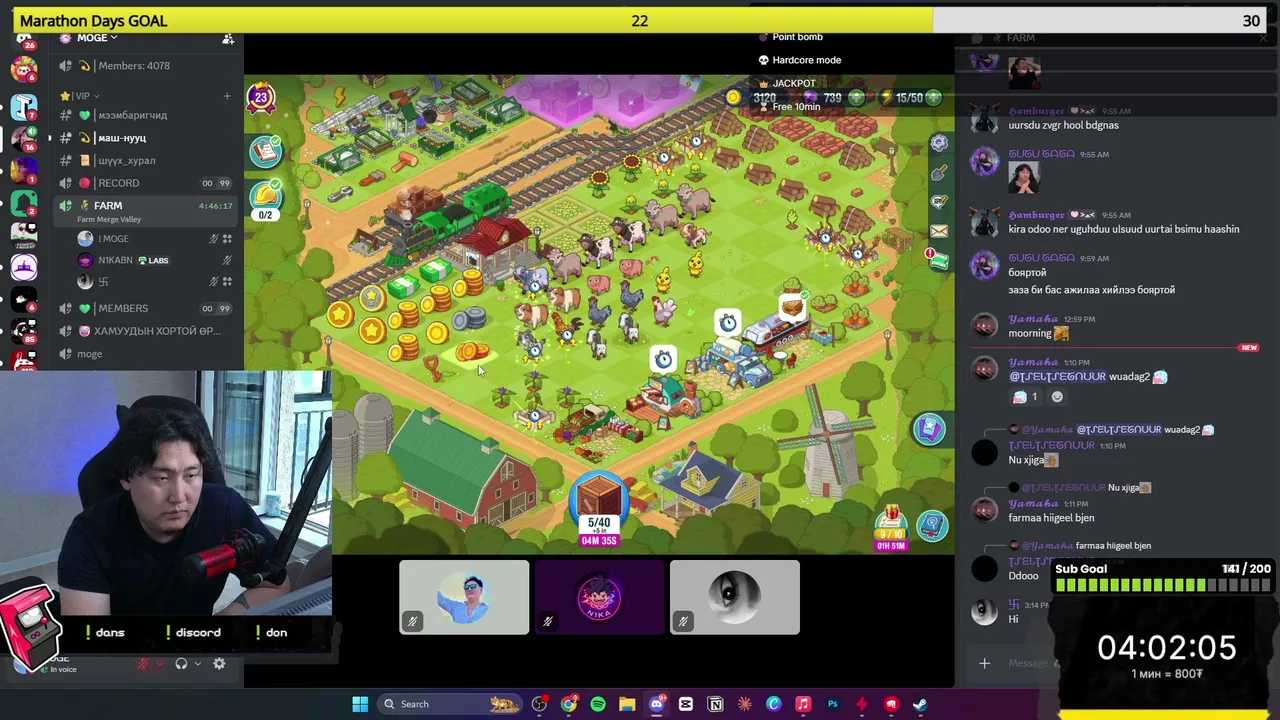
Task: Open the server with badge 26
Action: pos(24,40)
